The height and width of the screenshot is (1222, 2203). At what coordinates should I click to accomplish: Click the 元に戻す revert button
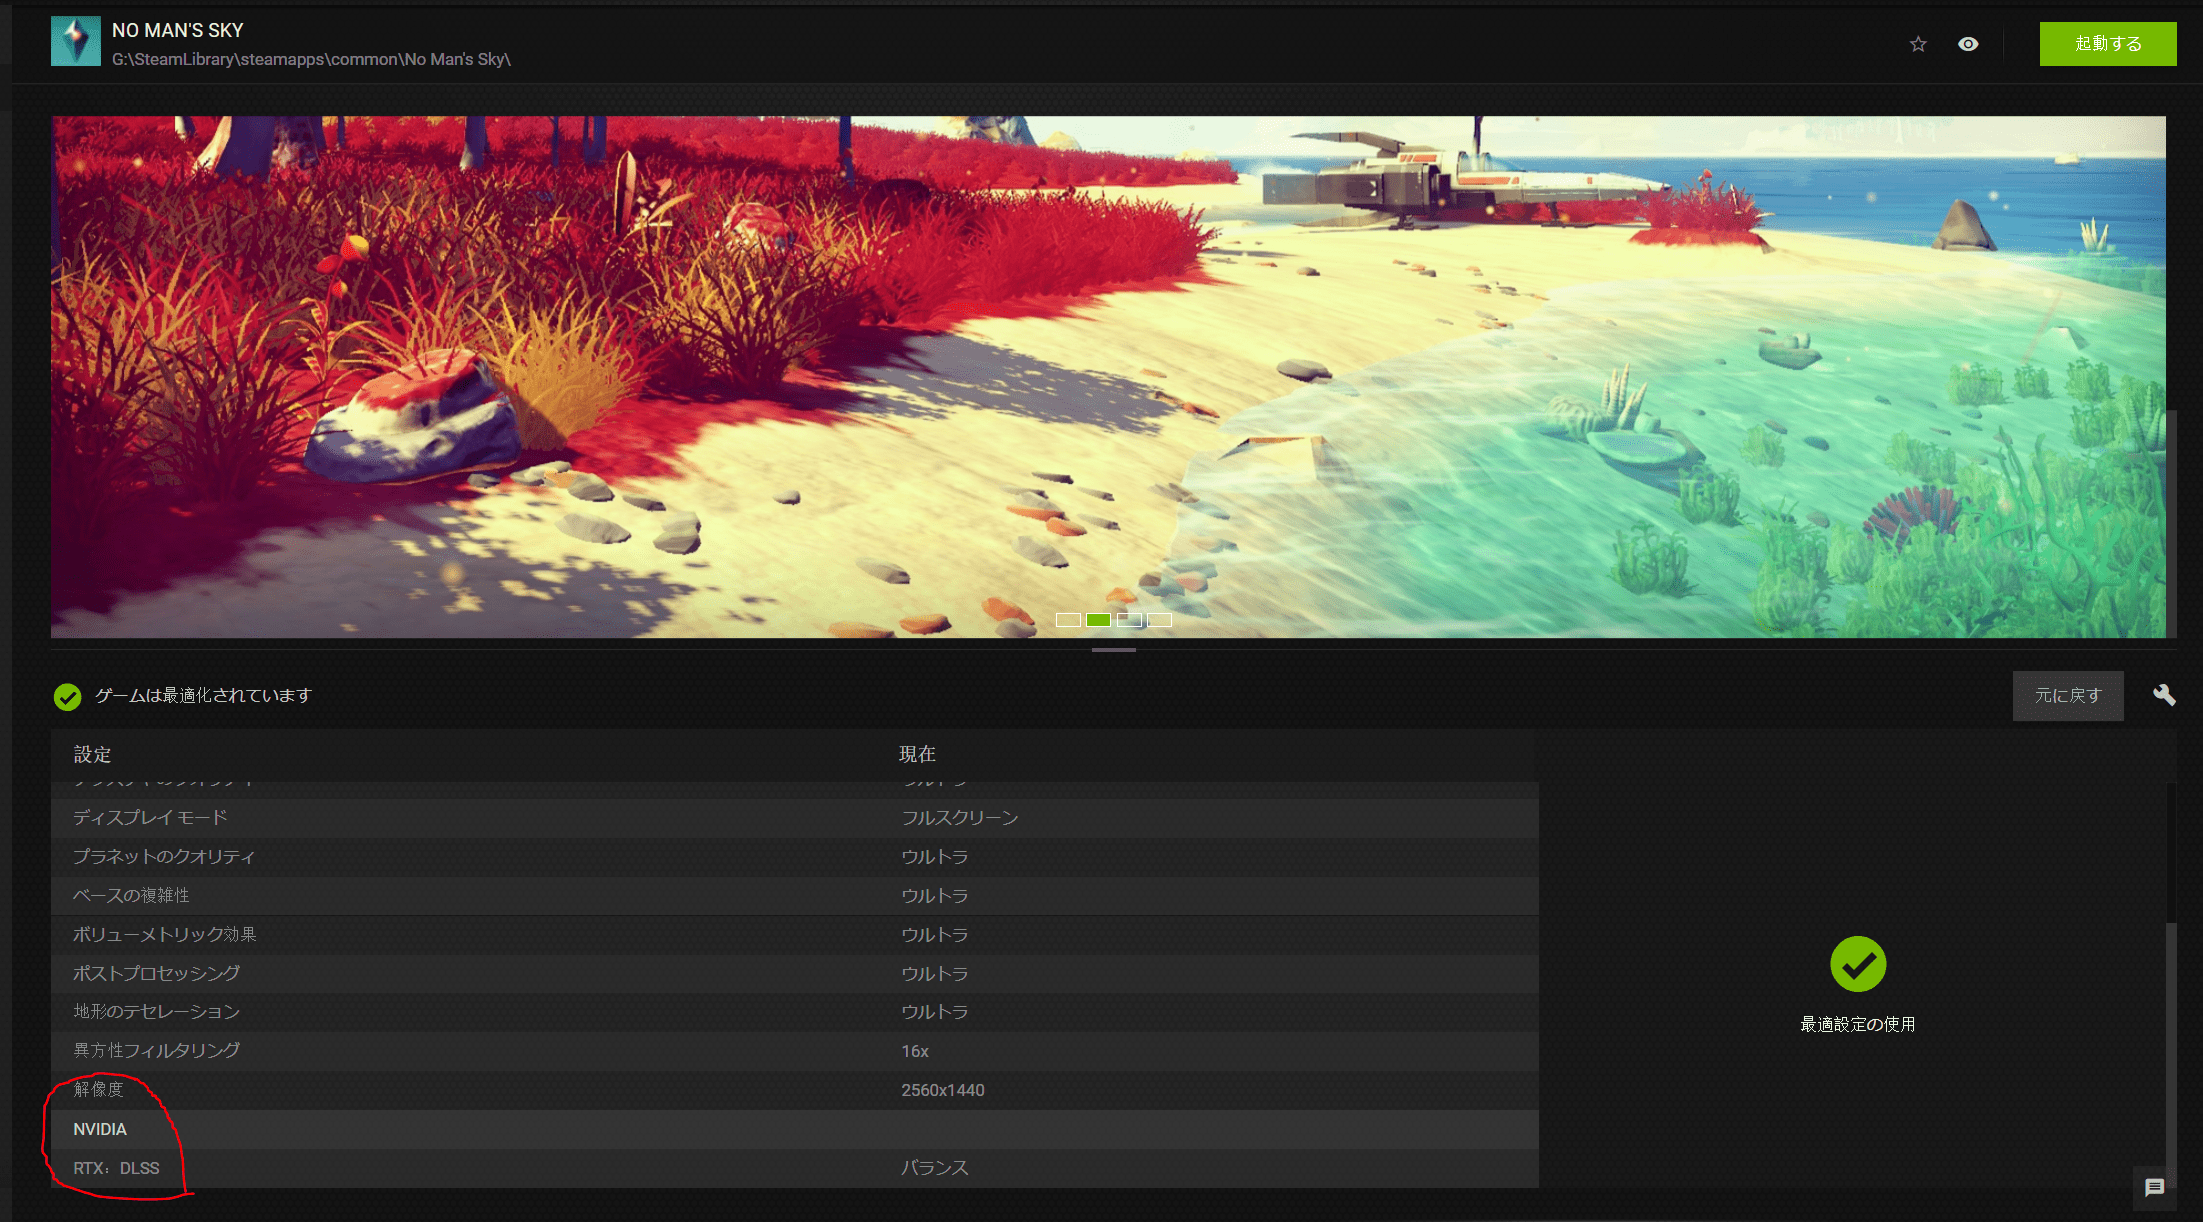tap(2067, 695)
